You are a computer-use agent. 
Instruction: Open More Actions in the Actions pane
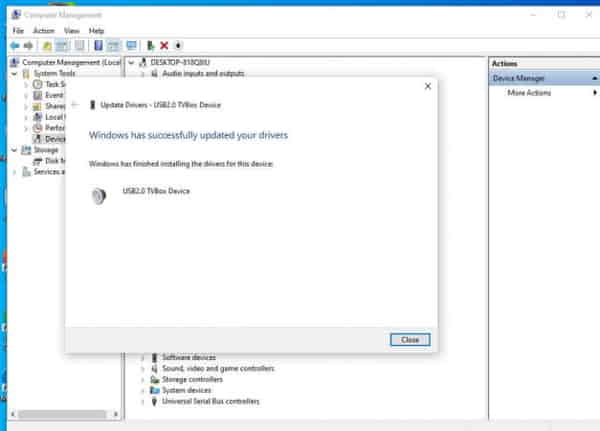click(x=529, y=93)
